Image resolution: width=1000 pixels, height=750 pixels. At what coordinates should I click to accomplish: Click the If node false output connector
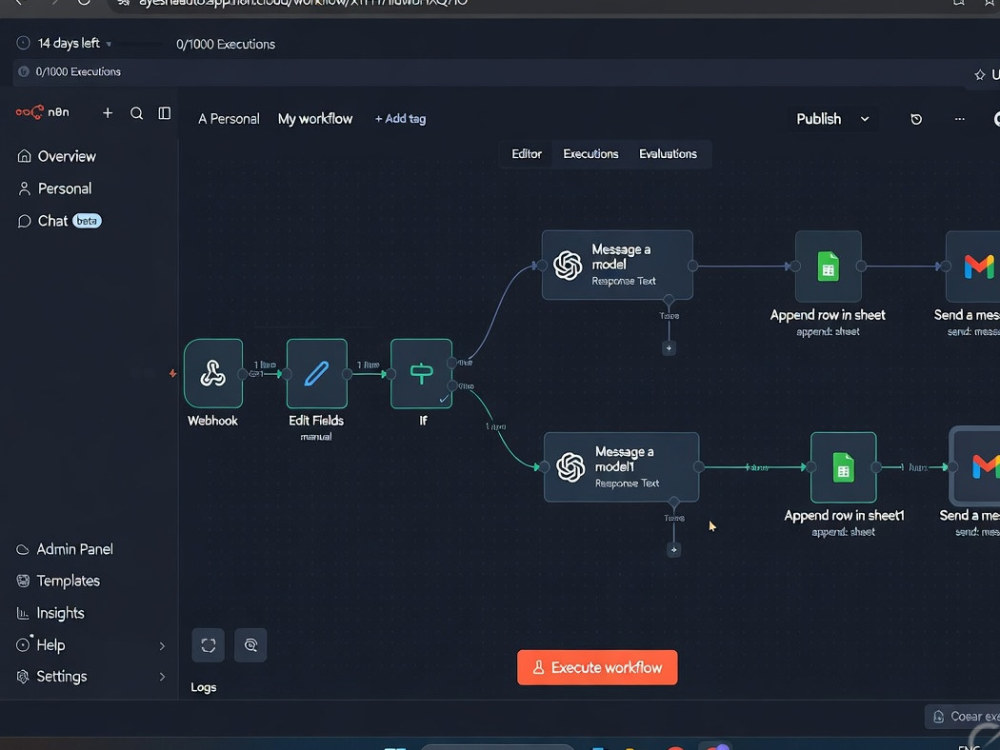452,386
